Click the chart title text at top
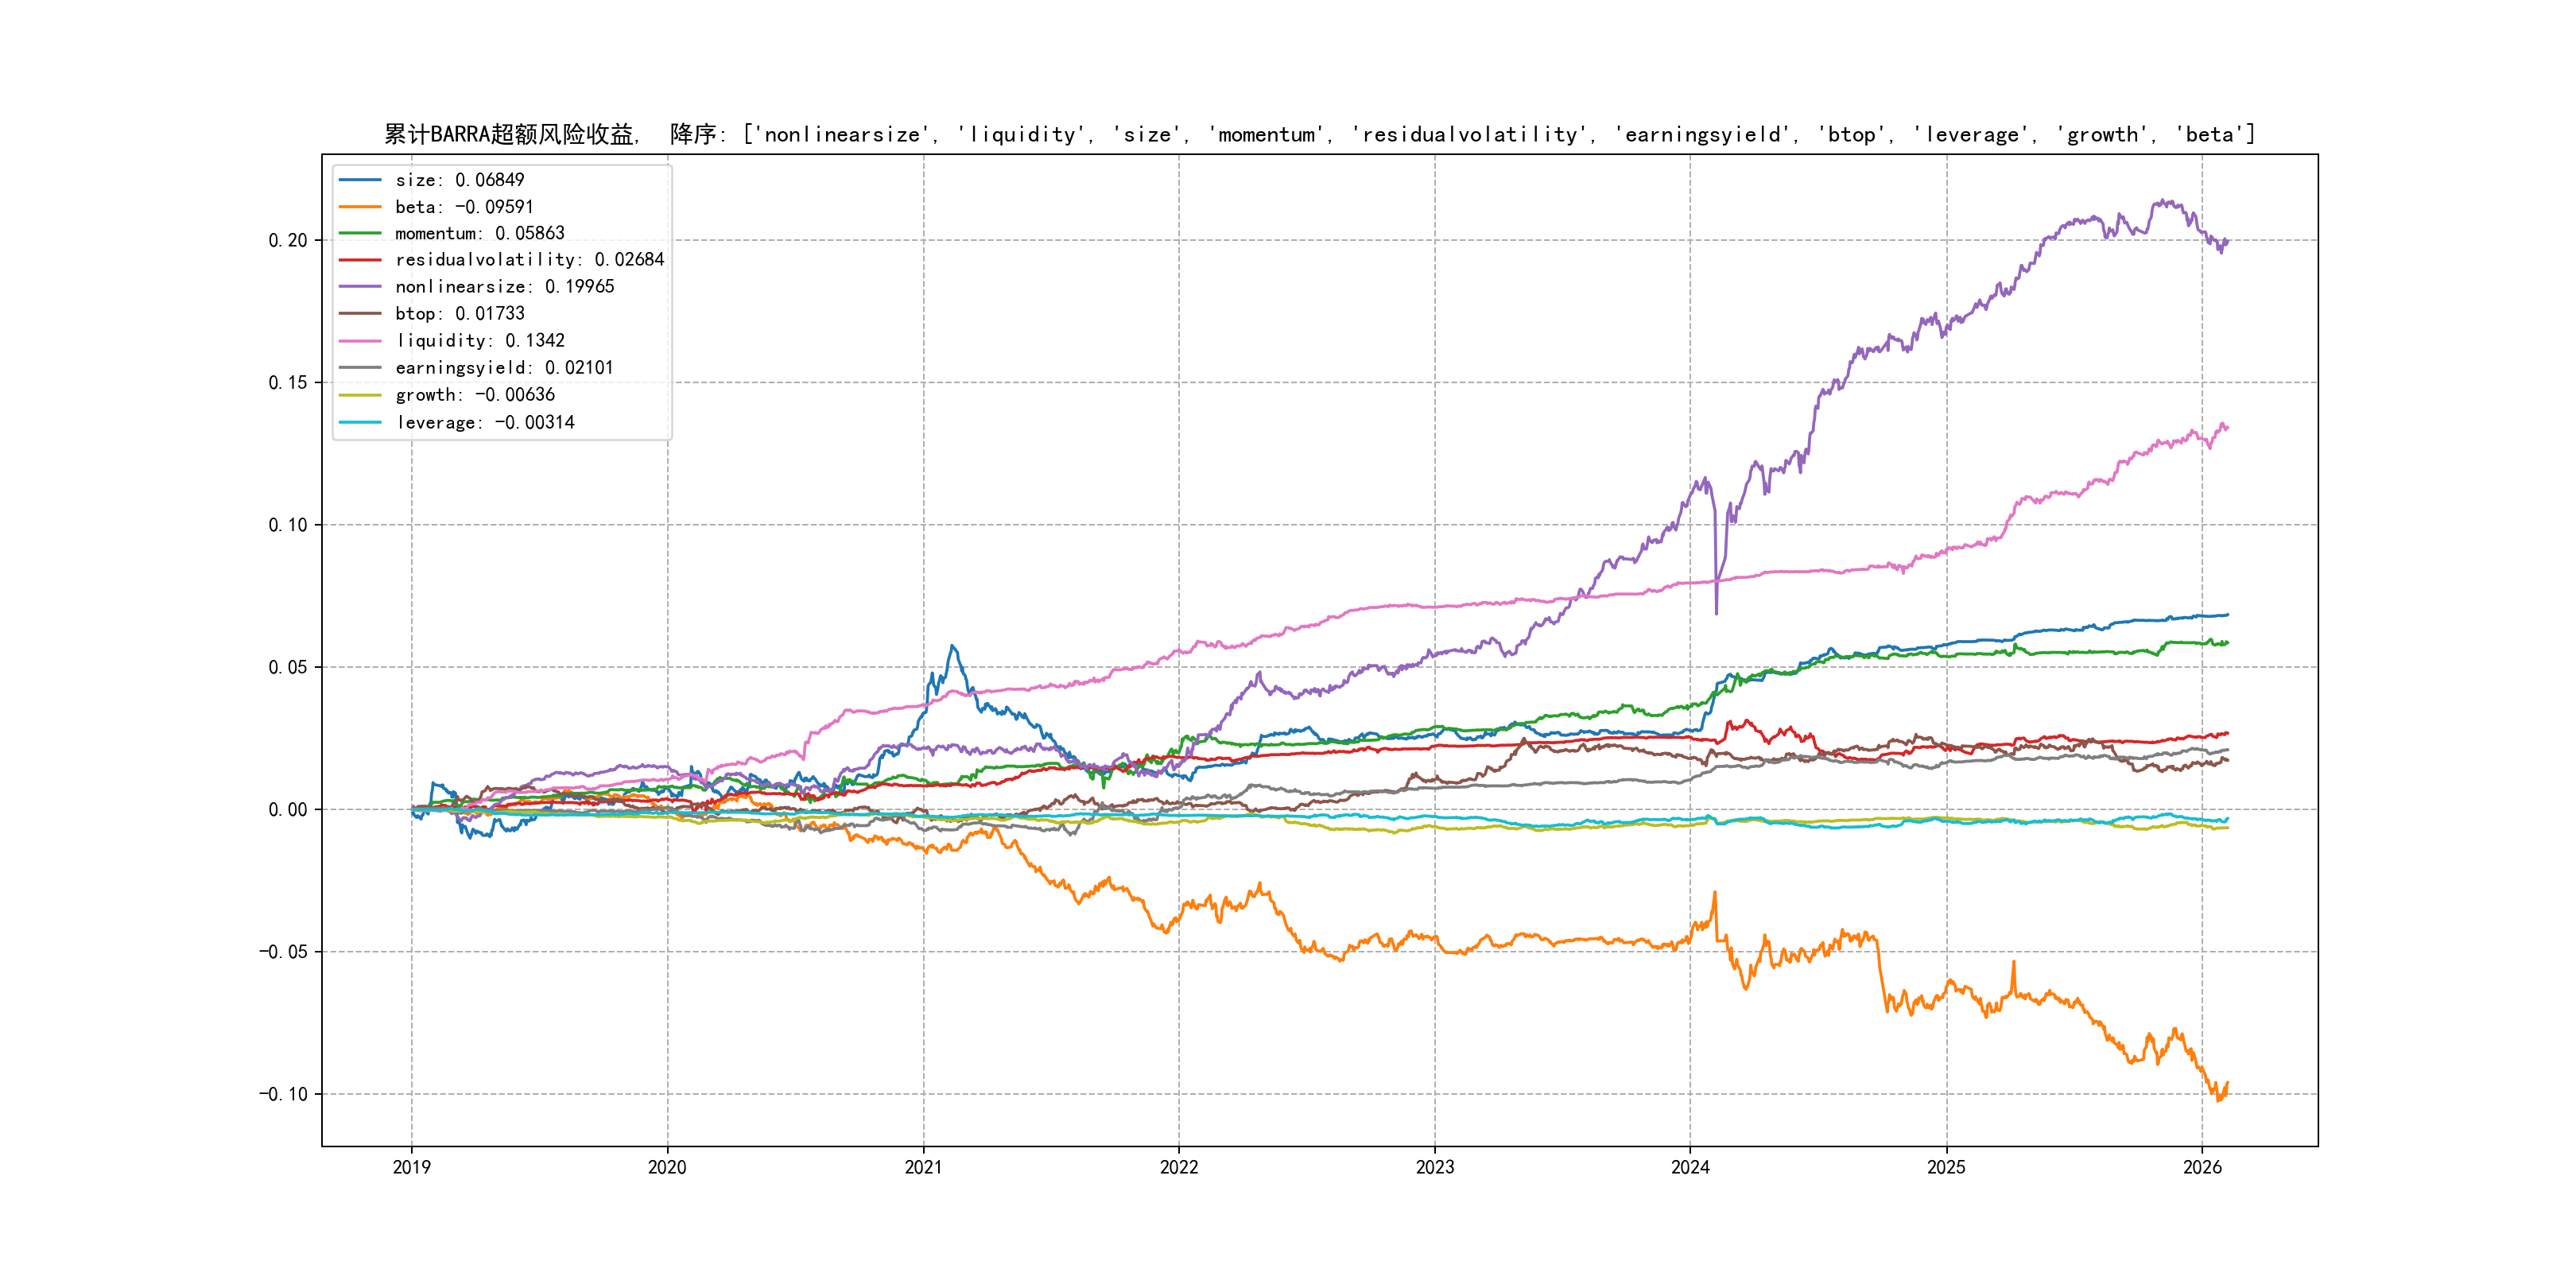 click(1319, 134)
